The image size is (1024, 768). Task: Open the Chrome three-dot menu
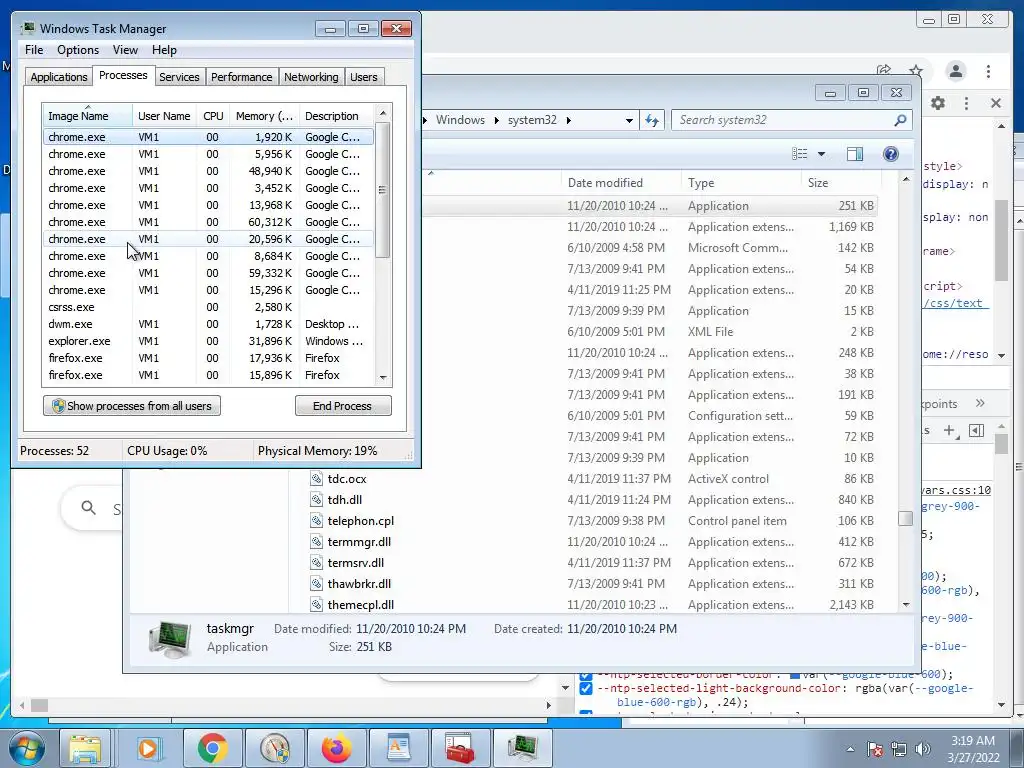(988, 71)
